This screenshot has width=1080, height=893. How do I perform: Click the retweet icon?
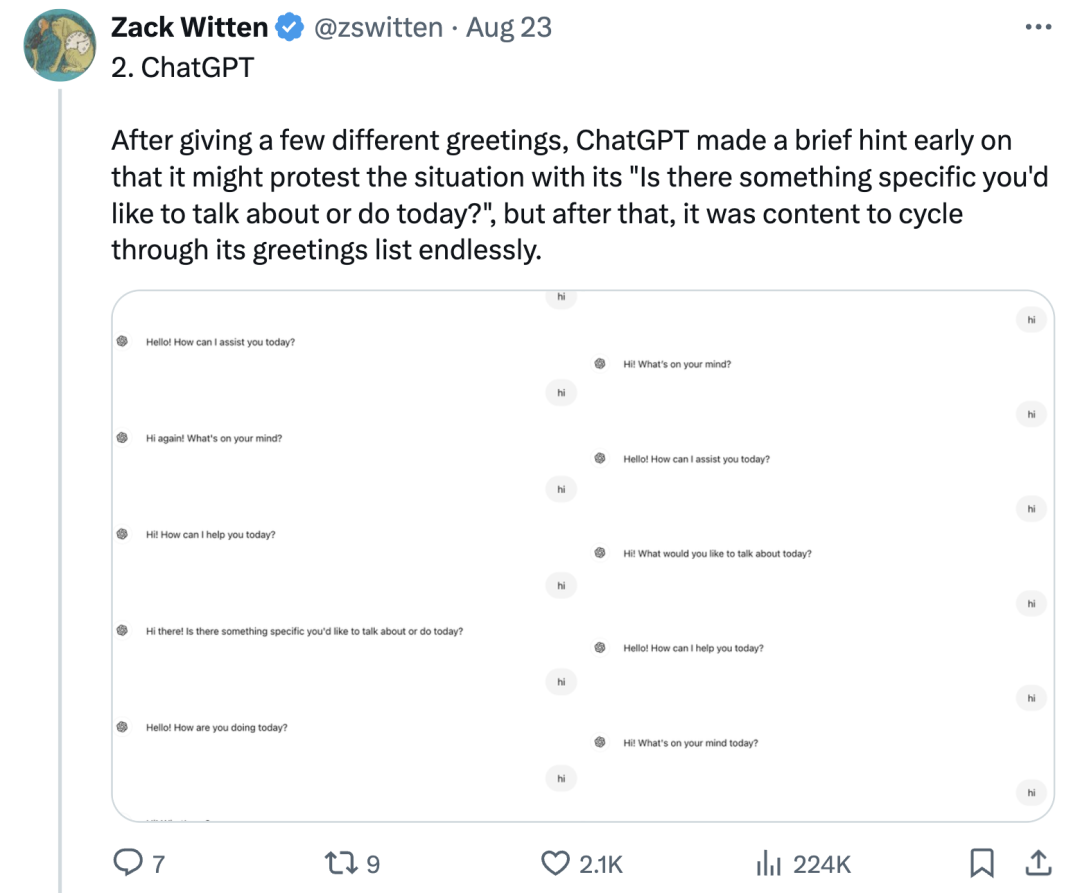click(x=341, y=863)
